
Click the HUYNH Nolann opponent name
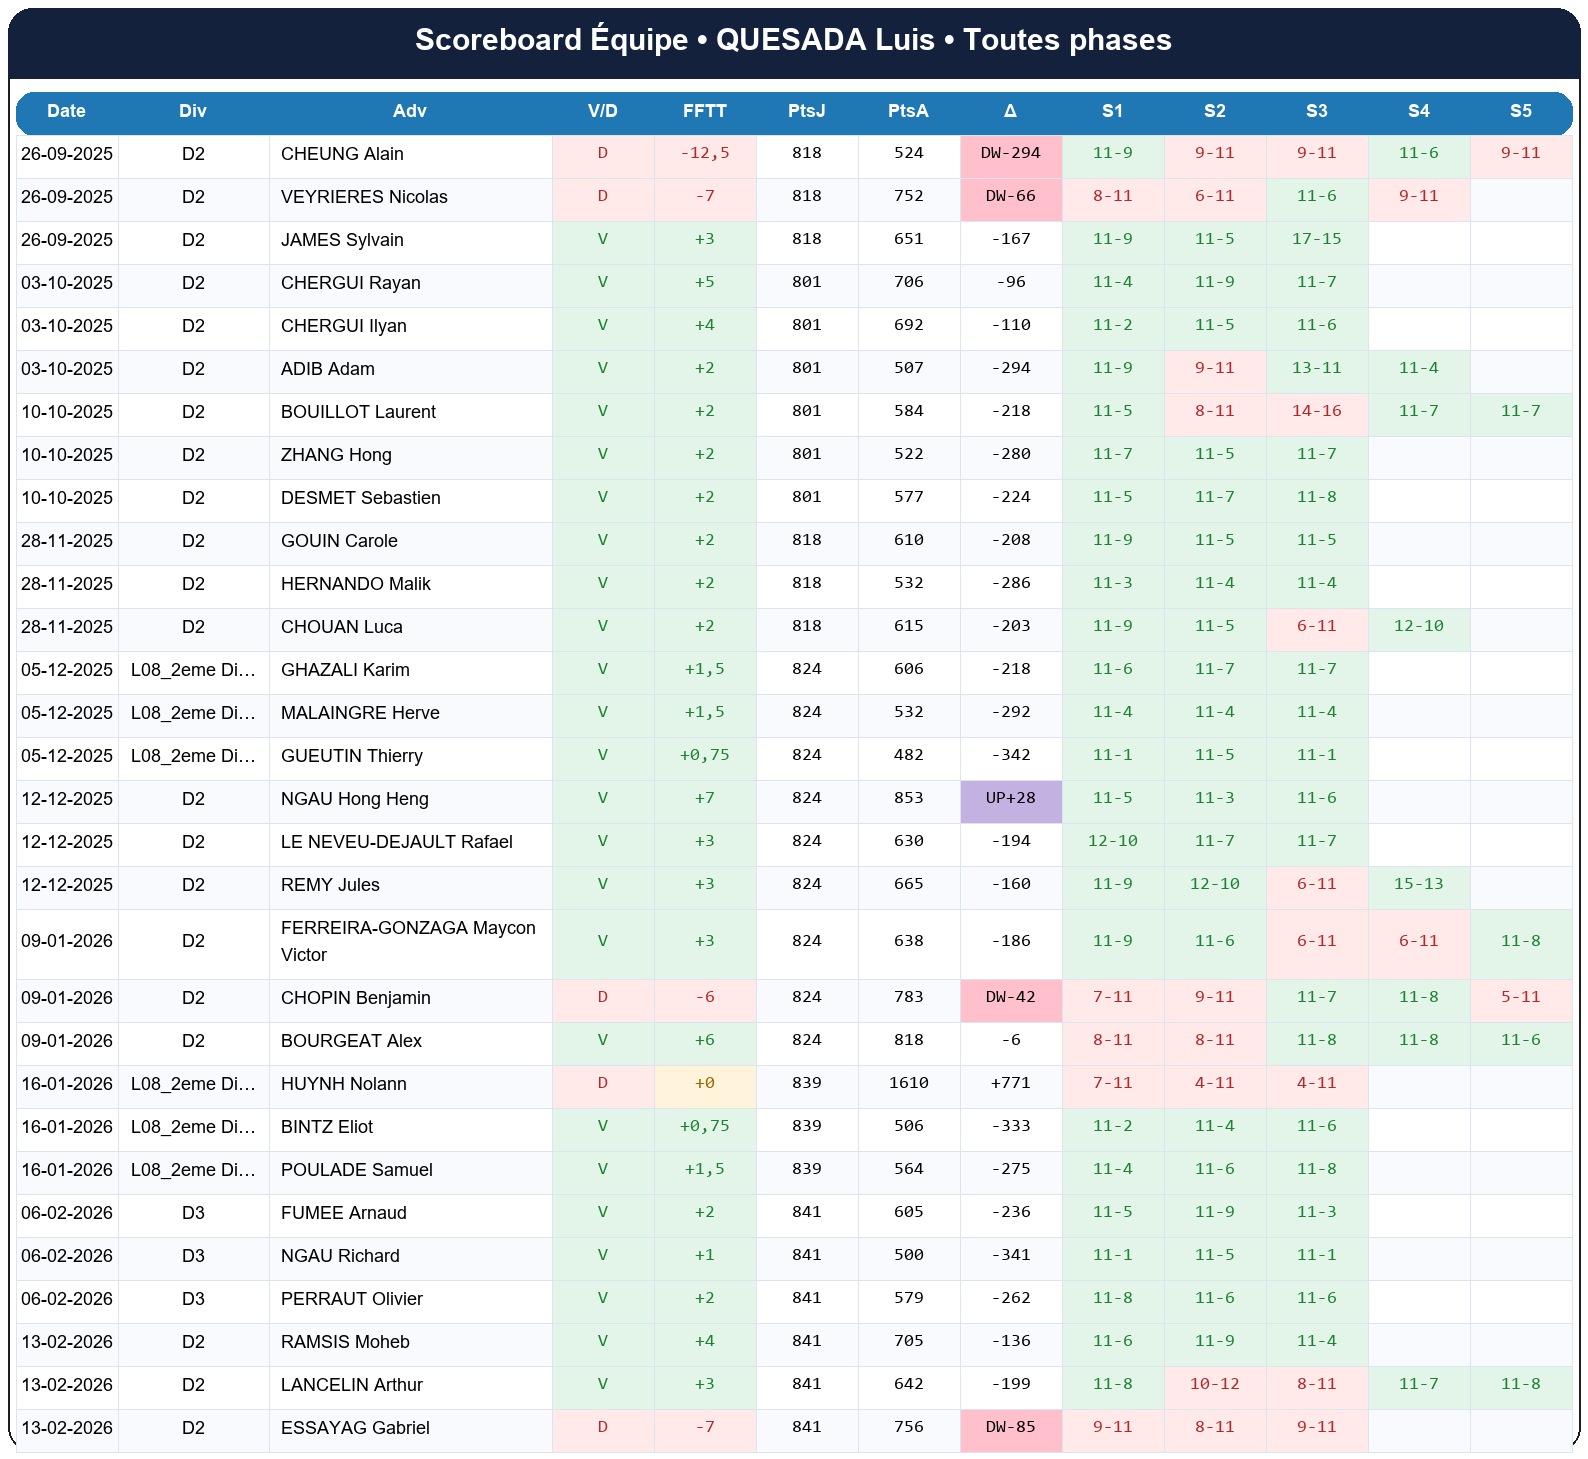coord(343,1084)
